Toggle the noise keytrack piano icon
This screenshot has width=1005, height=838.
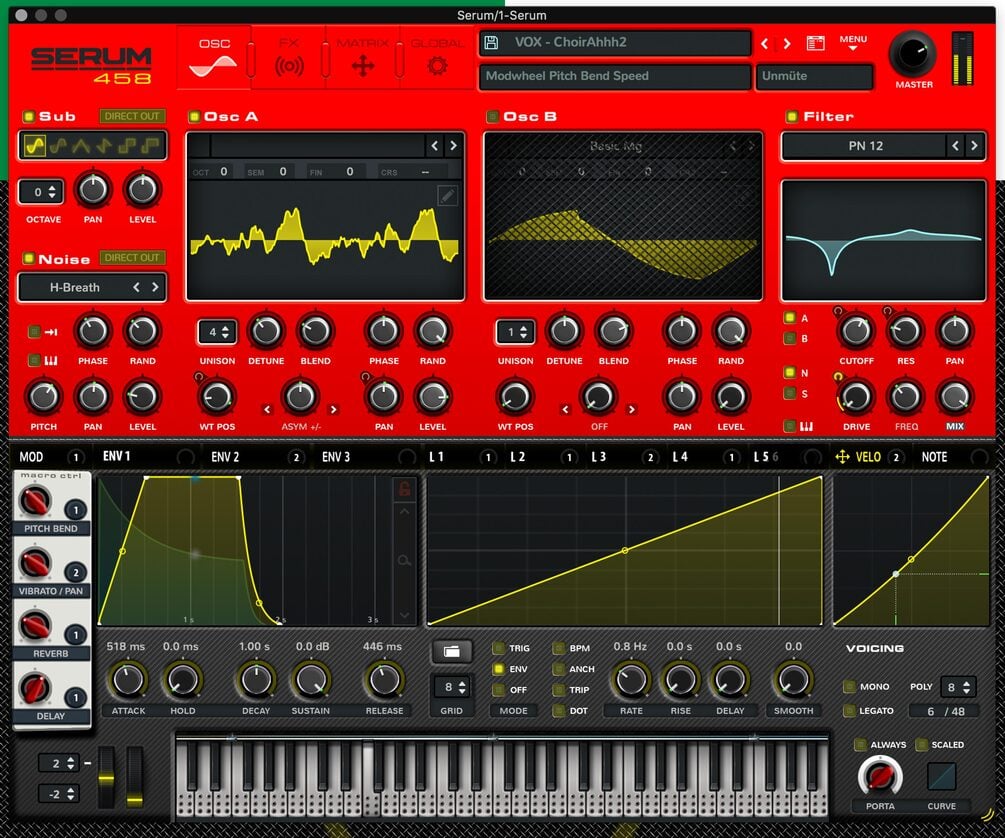[x=51, y=360]
